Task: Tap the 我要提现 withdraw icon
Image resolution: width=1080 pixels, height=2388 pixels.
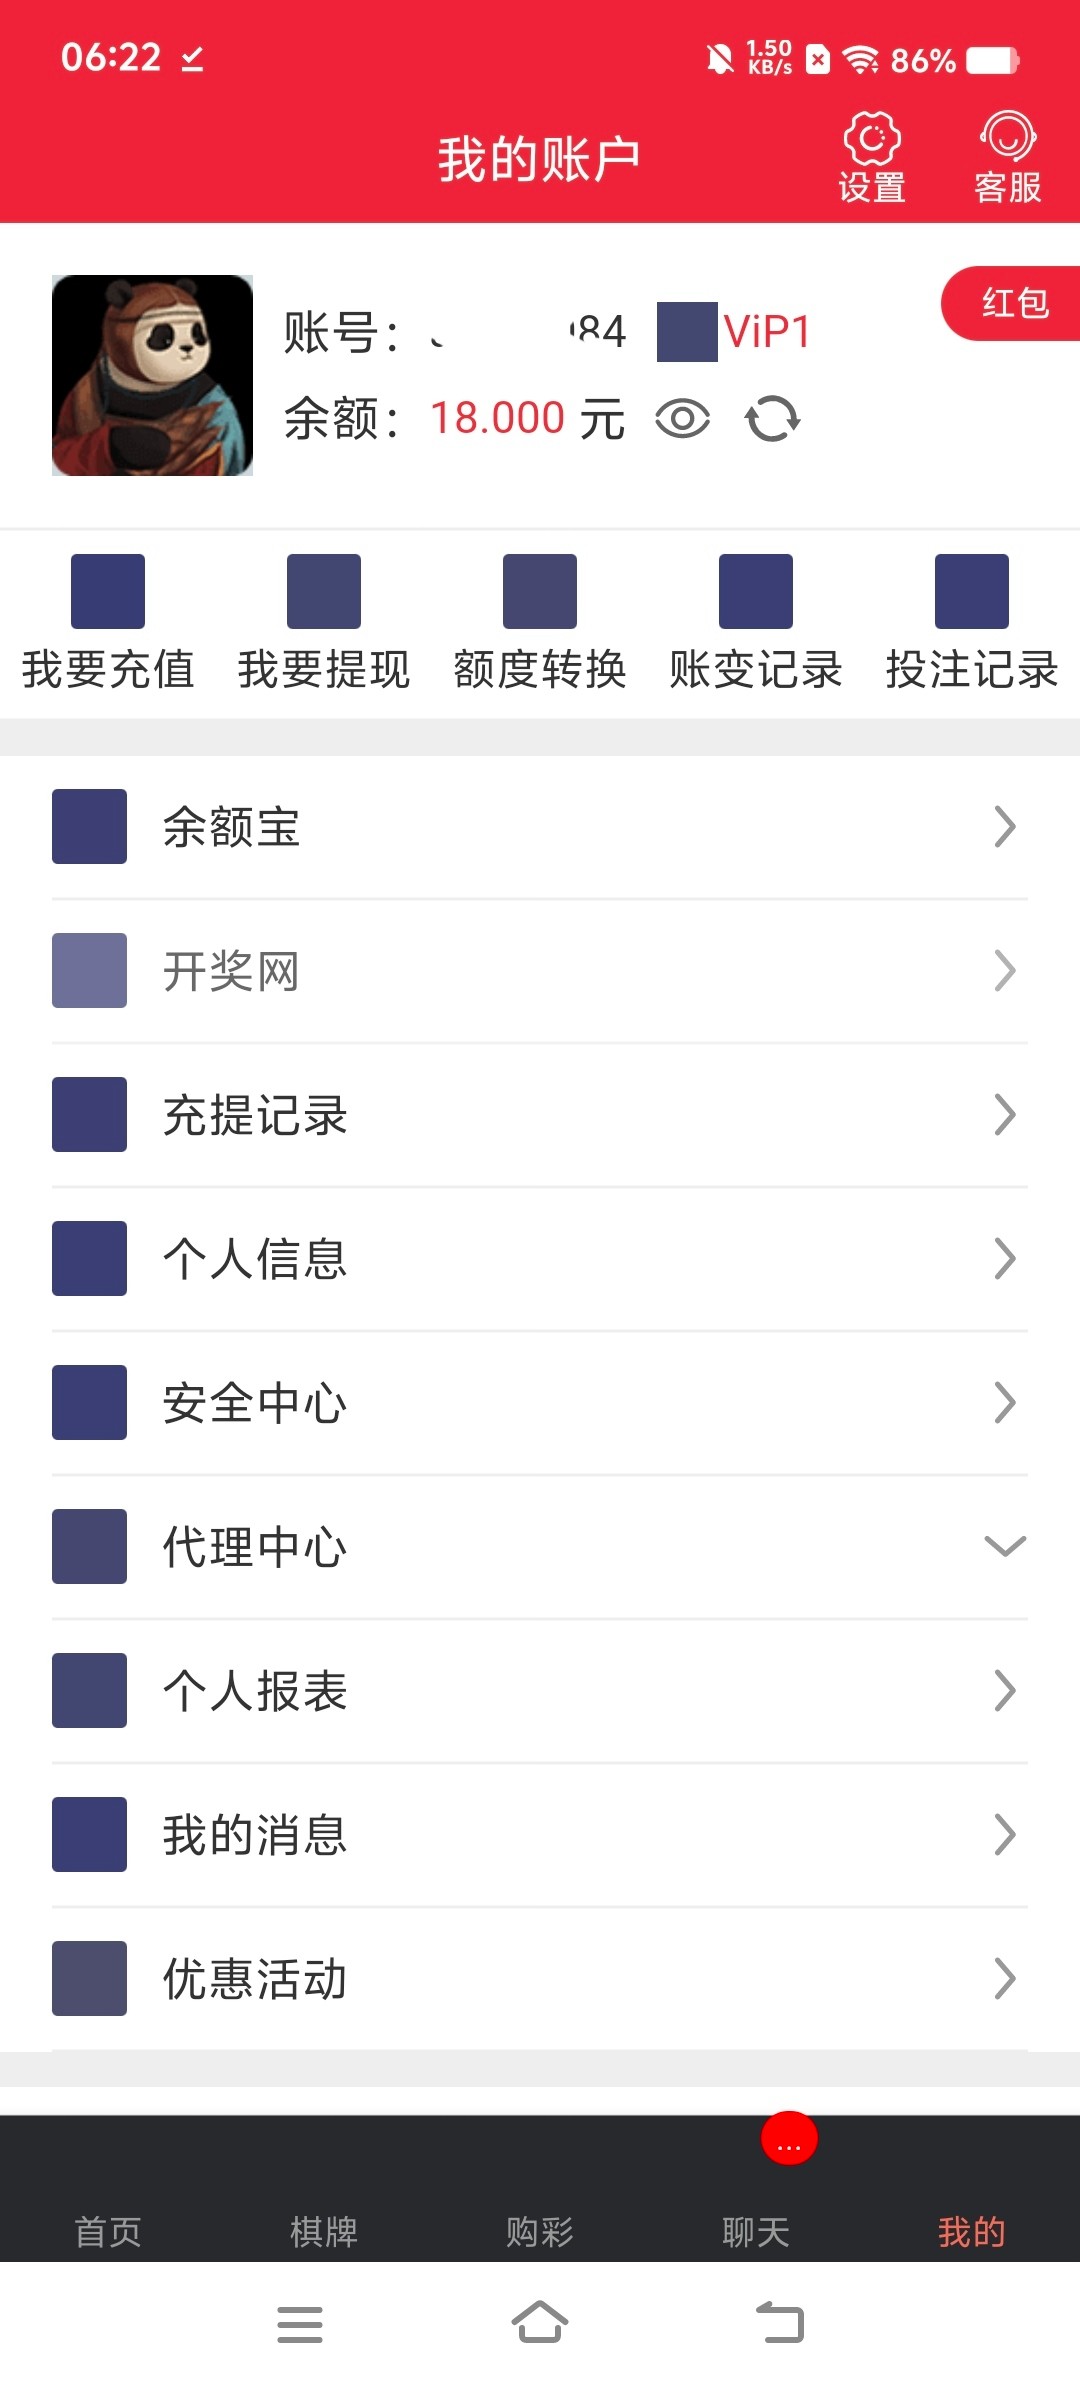Action: tap(324, 592)
